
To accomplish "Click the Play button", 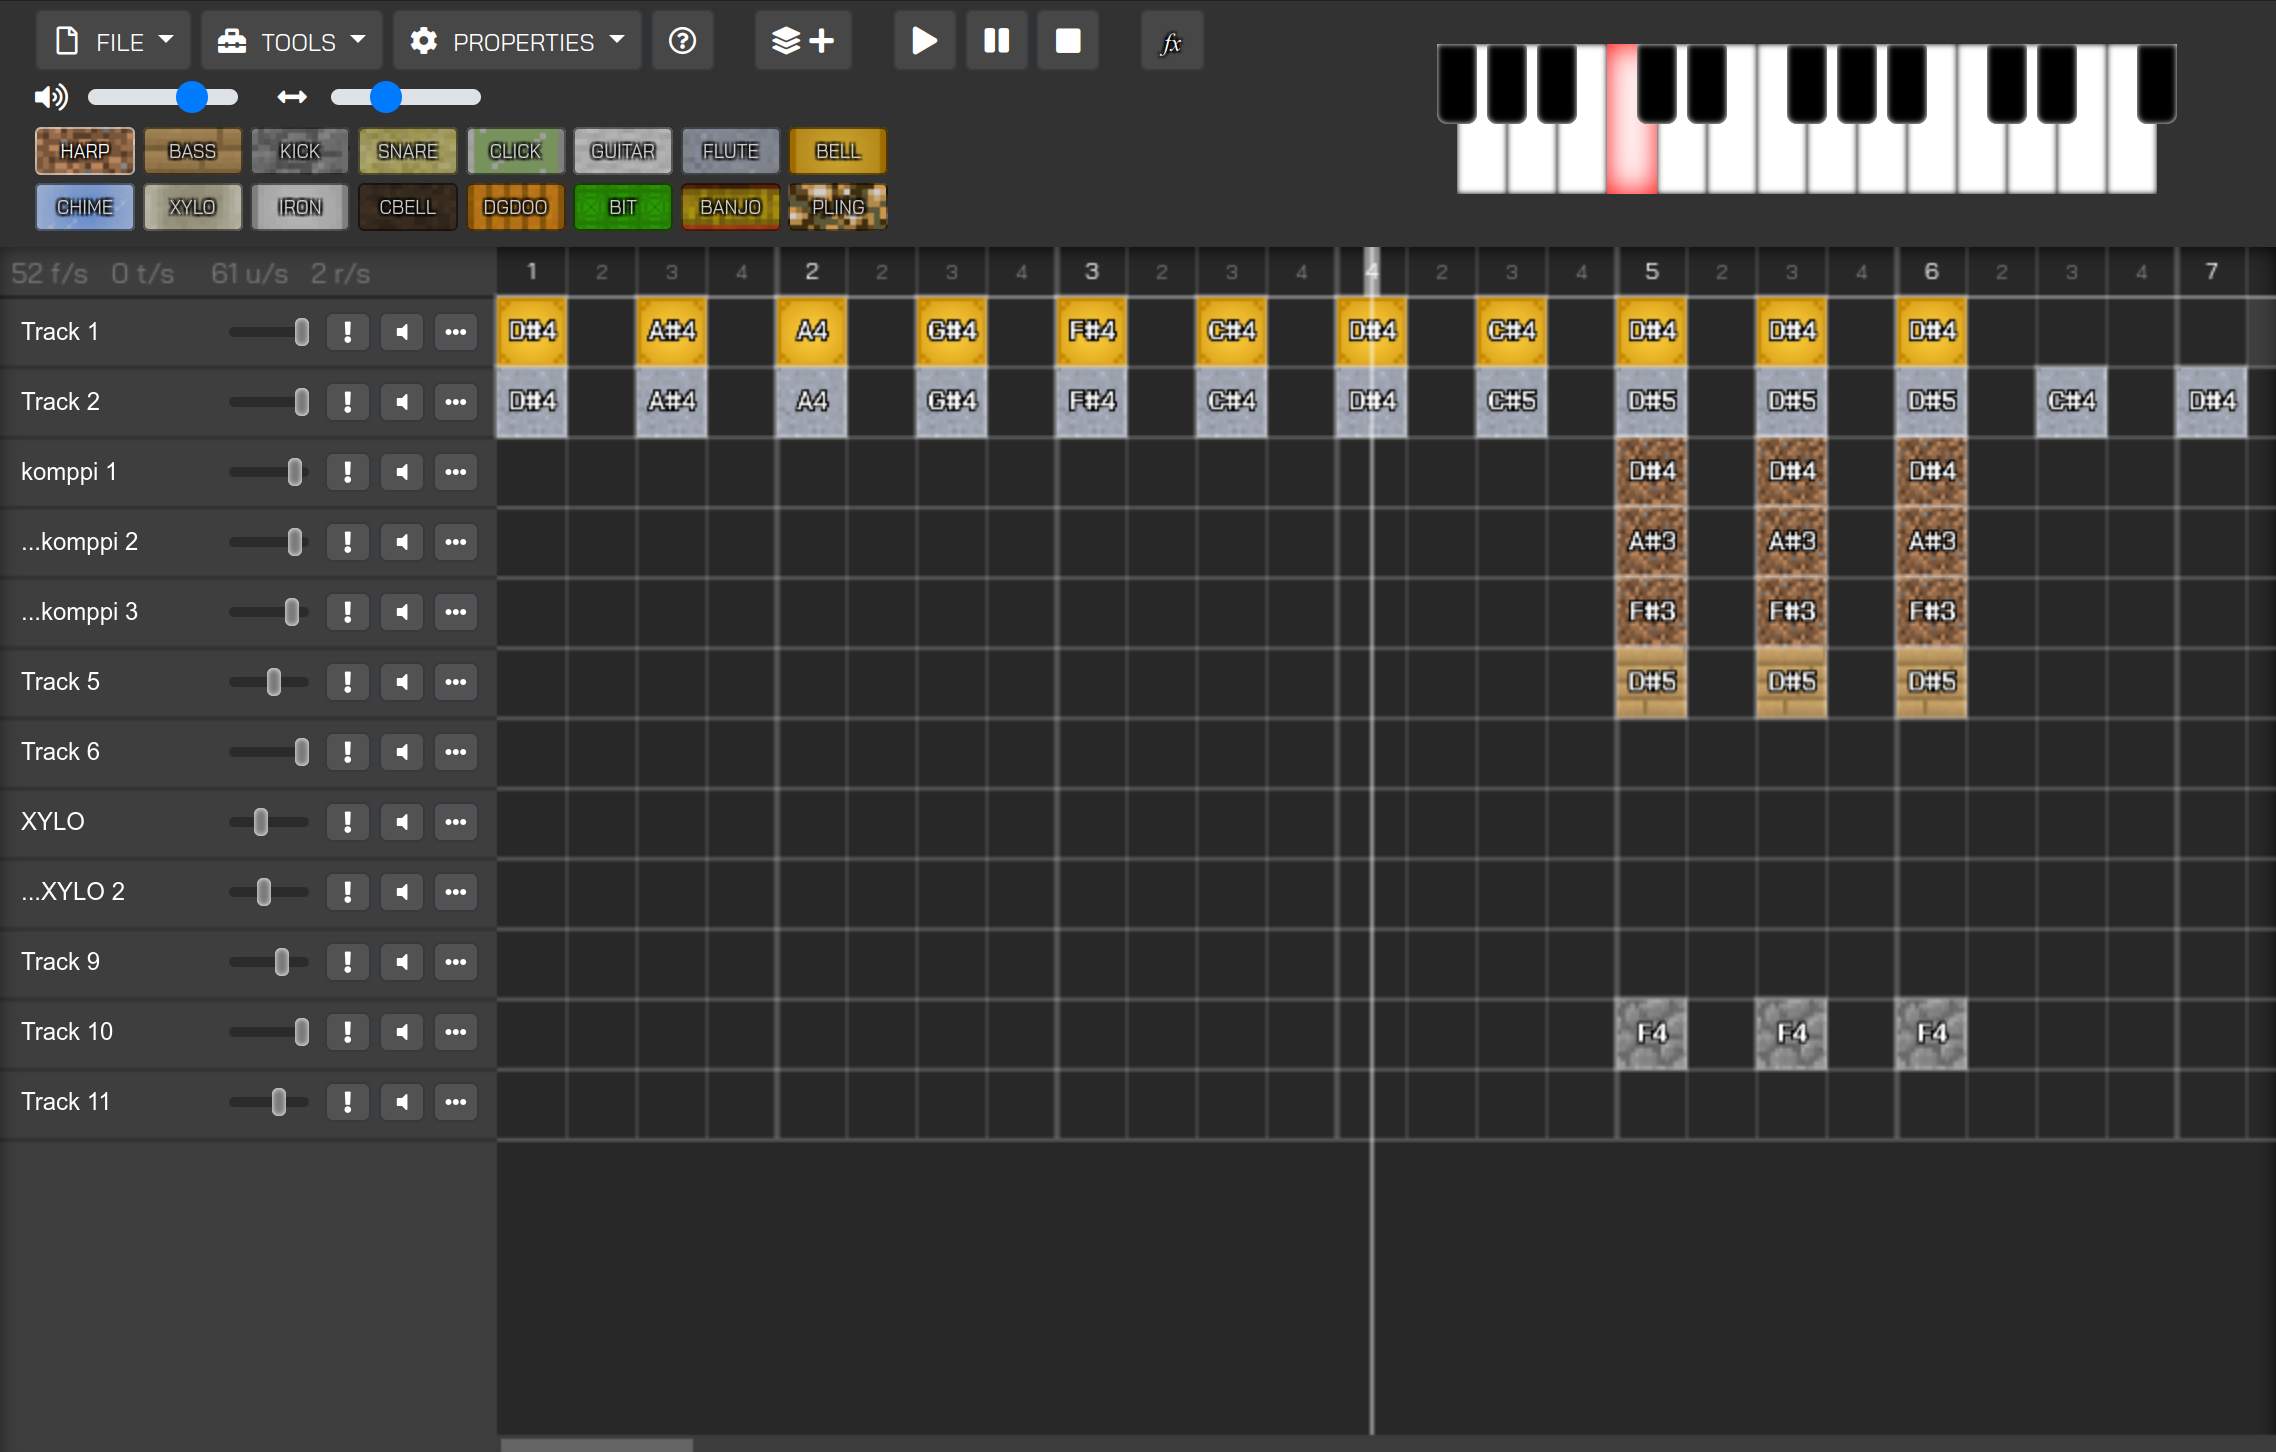I will click(x=924, y=41).
